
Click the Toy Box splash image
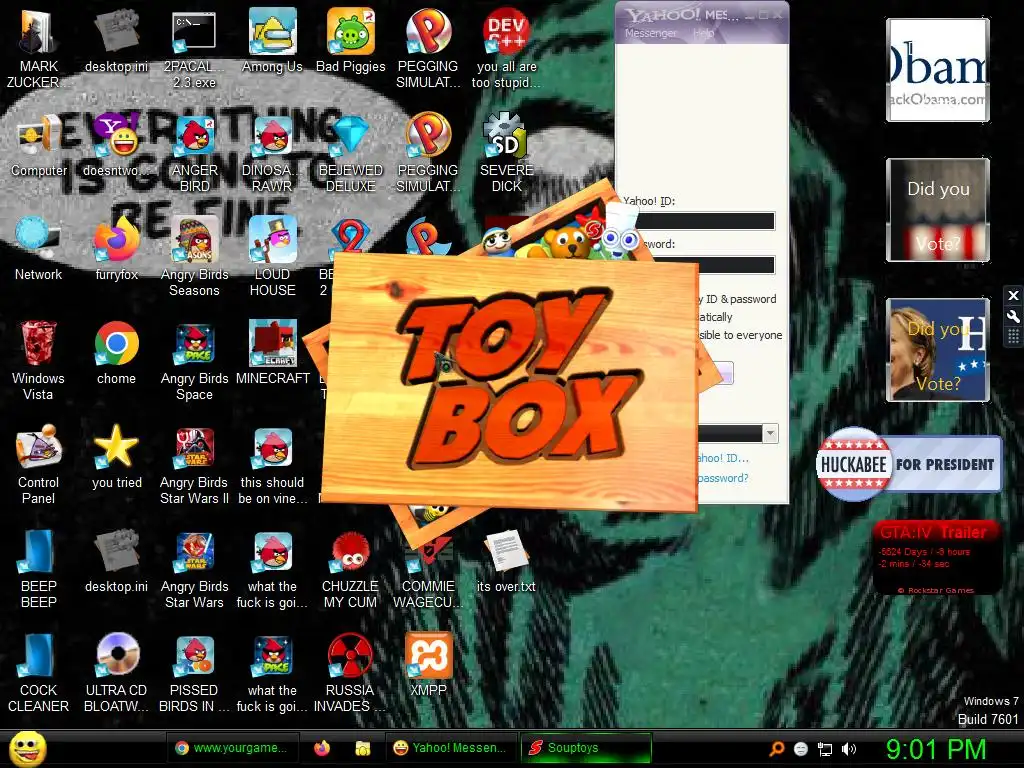[x=511, y=382]
